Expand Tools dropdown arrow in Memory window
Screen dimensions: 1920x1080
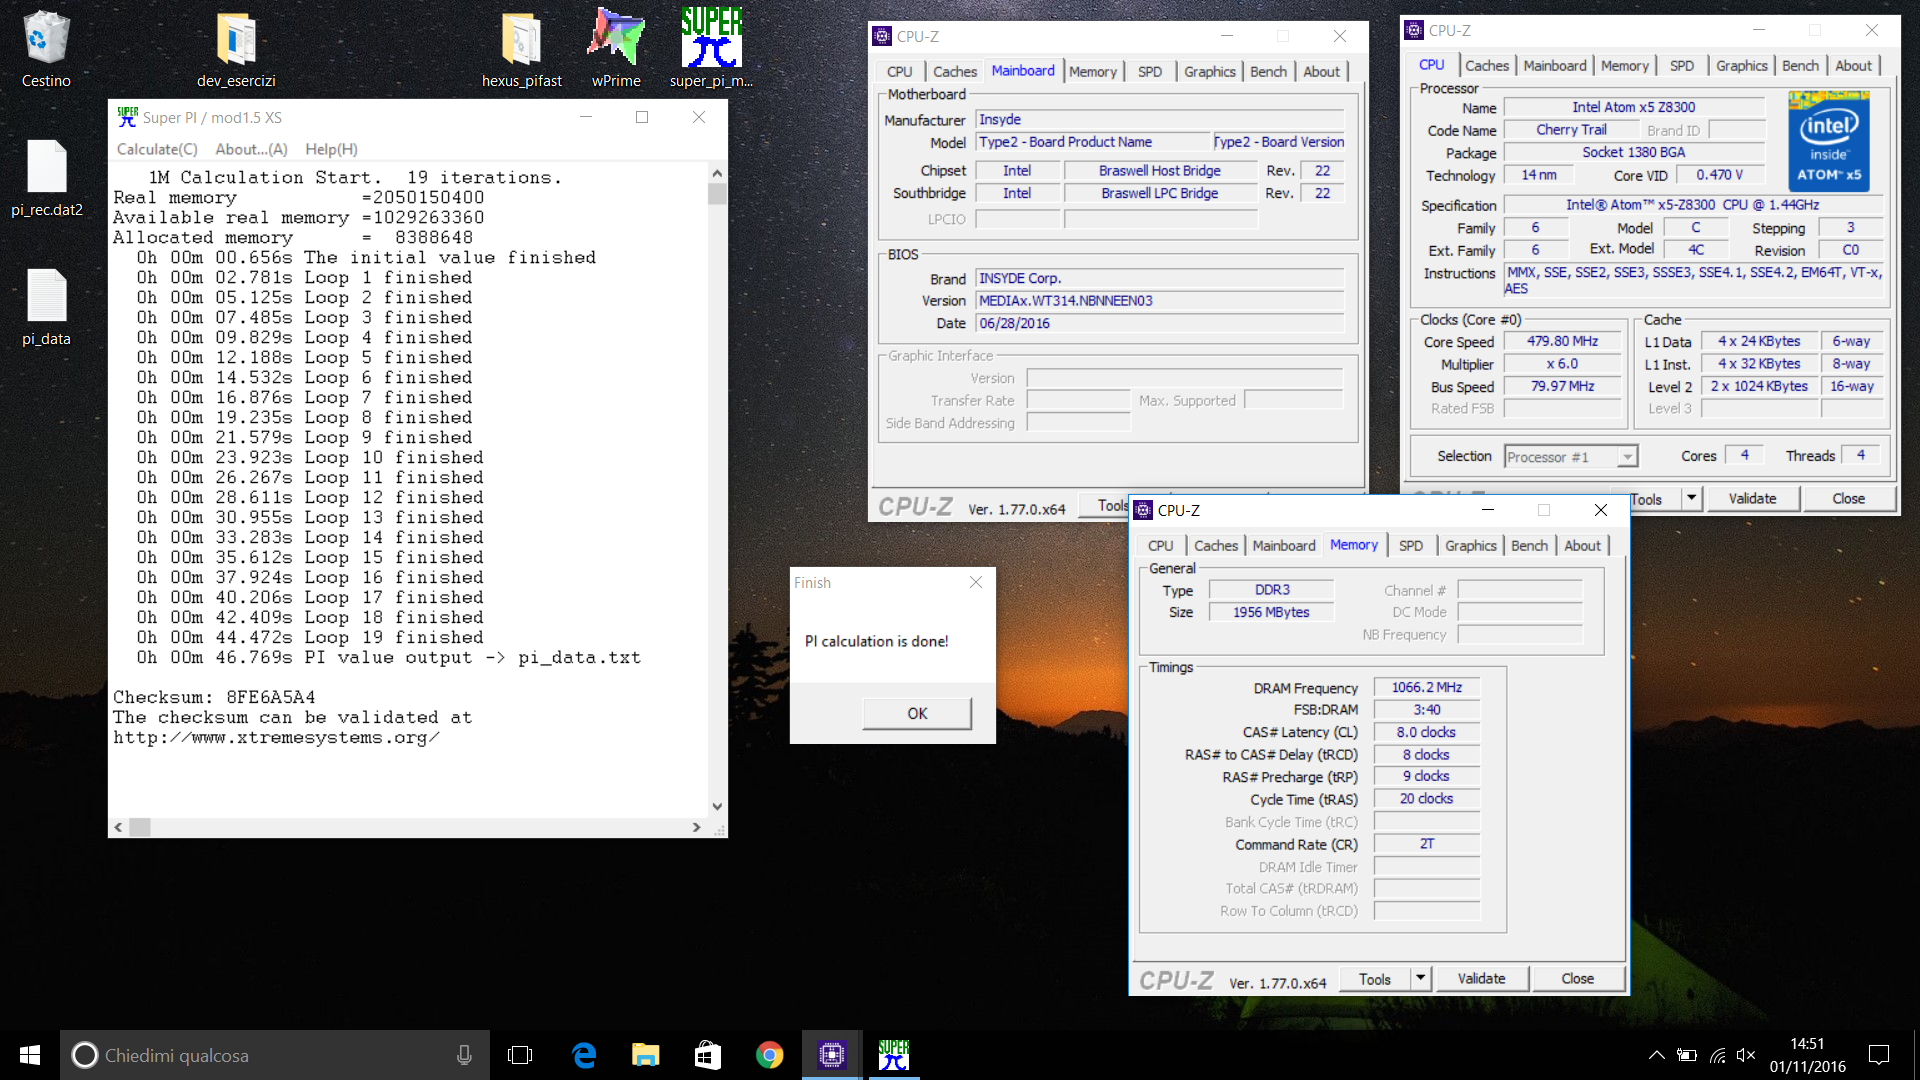(1420, 978)
